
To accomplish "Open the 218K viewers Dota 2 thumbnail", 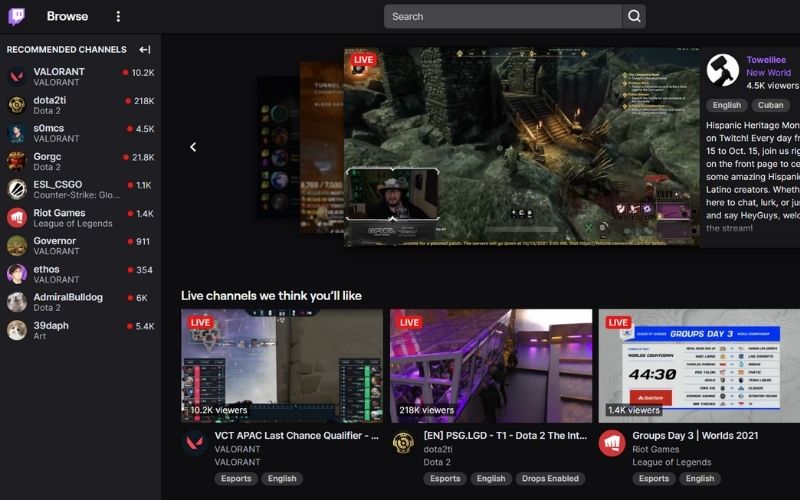I will pyautogui.click(x=491, y=366).
